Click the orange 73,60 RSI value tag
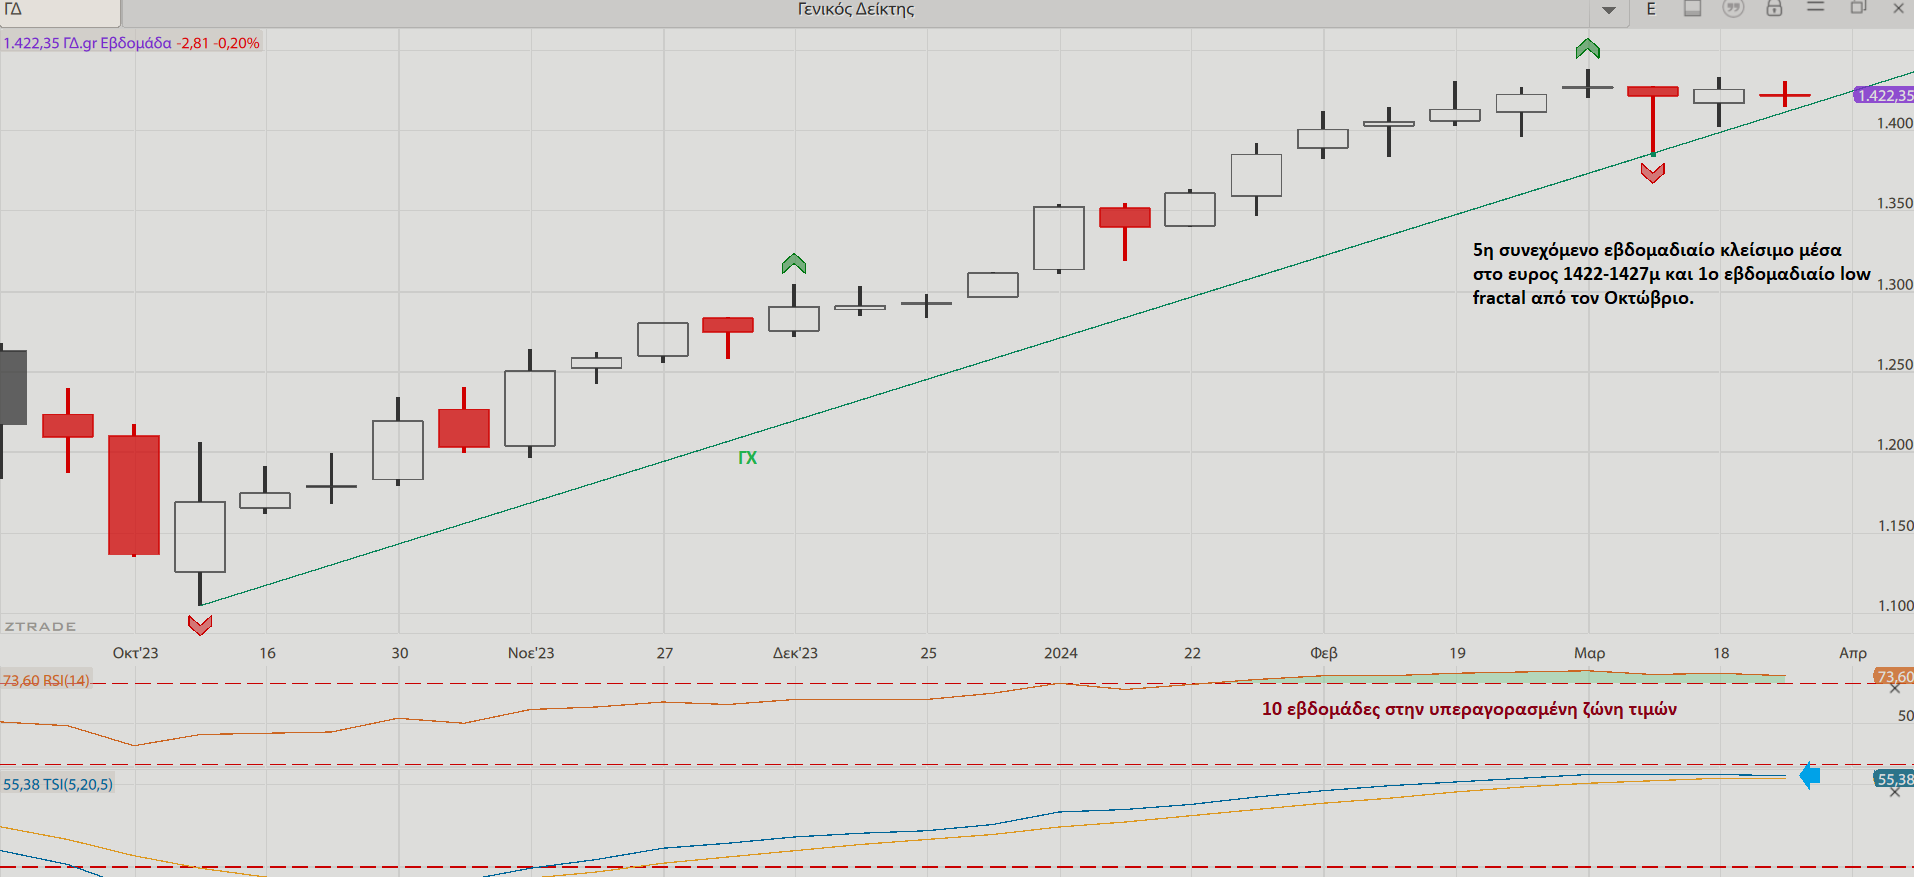1914x877 pixels. pyautogui.click(x=1894, y=676)
